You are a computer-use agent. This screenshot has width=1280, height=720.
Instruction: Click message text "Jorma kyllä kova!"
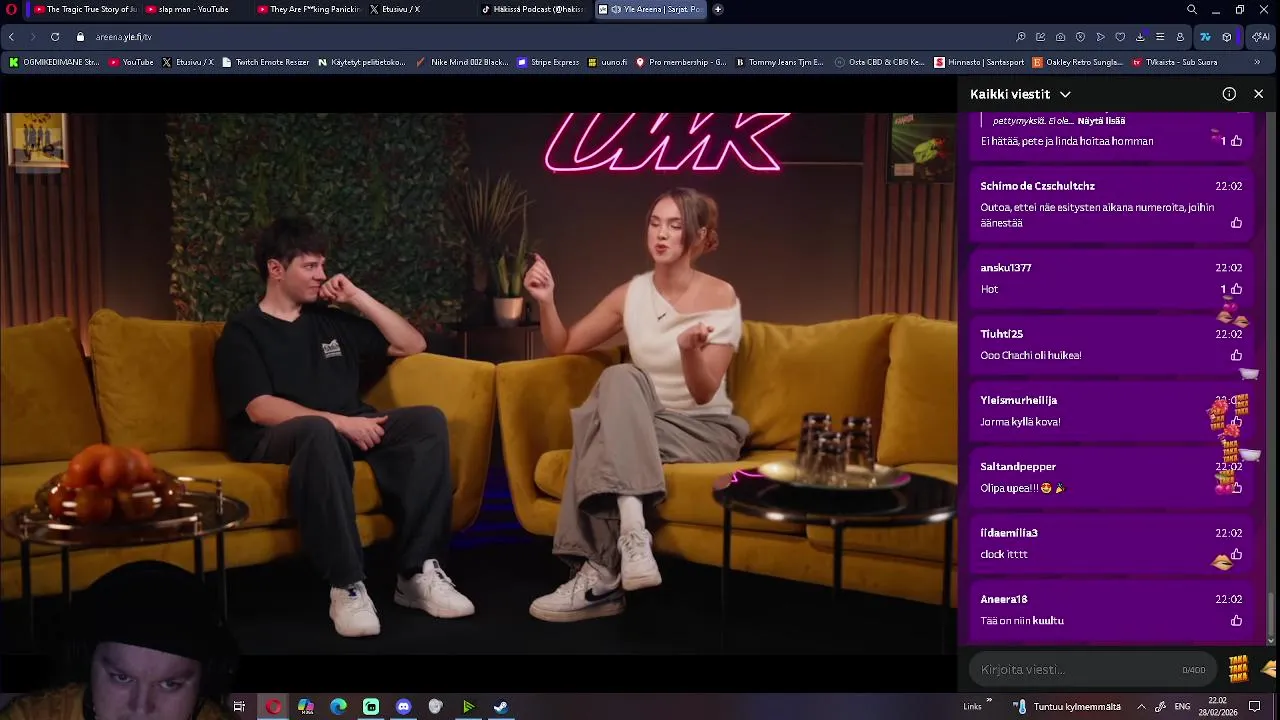[x=1020, y=422]
